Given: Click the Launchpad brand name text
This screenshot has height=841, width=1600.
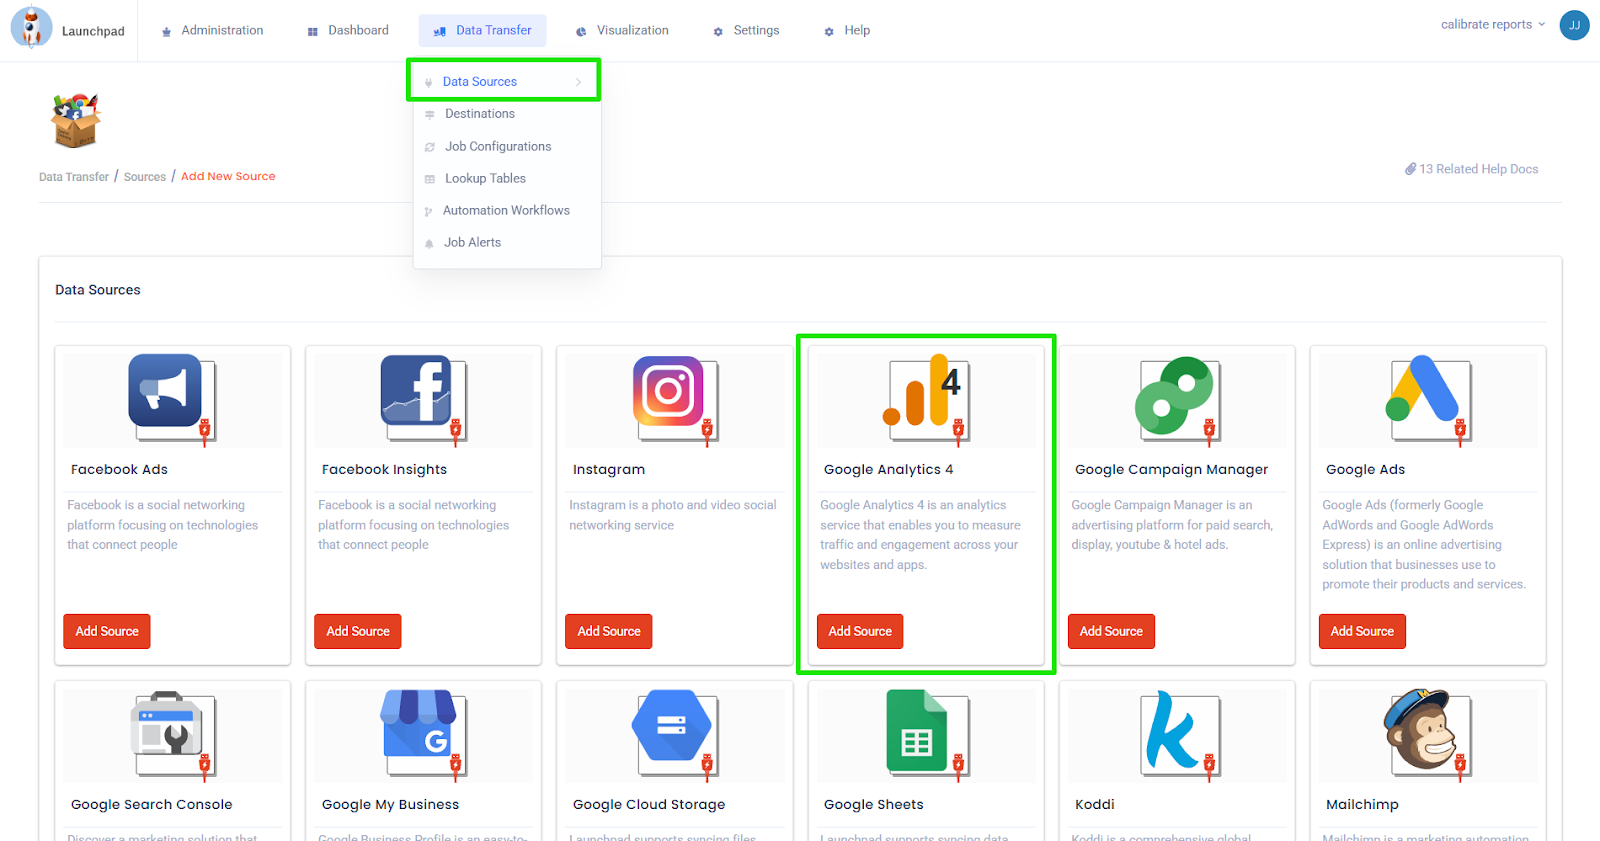Looking at the screenshot, I should (x=93, y=31).
